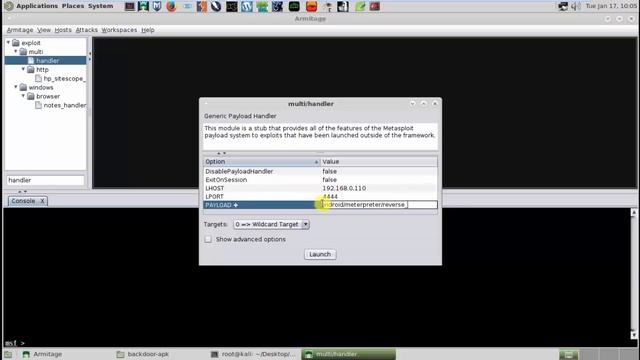Open the white feather launcher on the panel

tap(216, 6)
